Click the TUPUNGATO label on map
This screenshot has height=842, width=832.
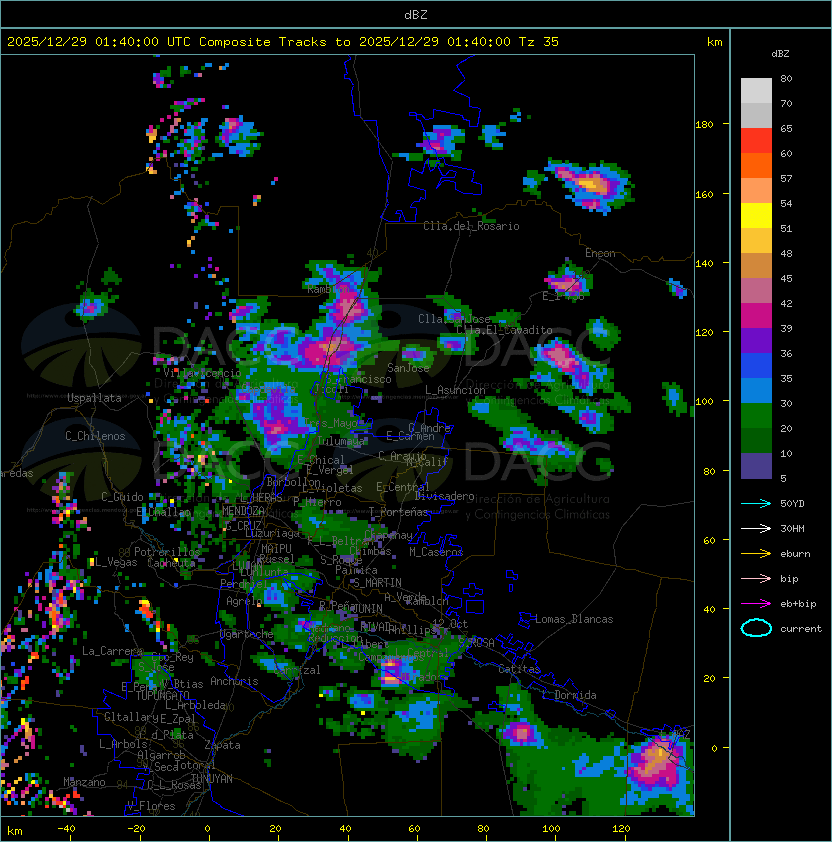pyautogui.click(x=162, y=695)
